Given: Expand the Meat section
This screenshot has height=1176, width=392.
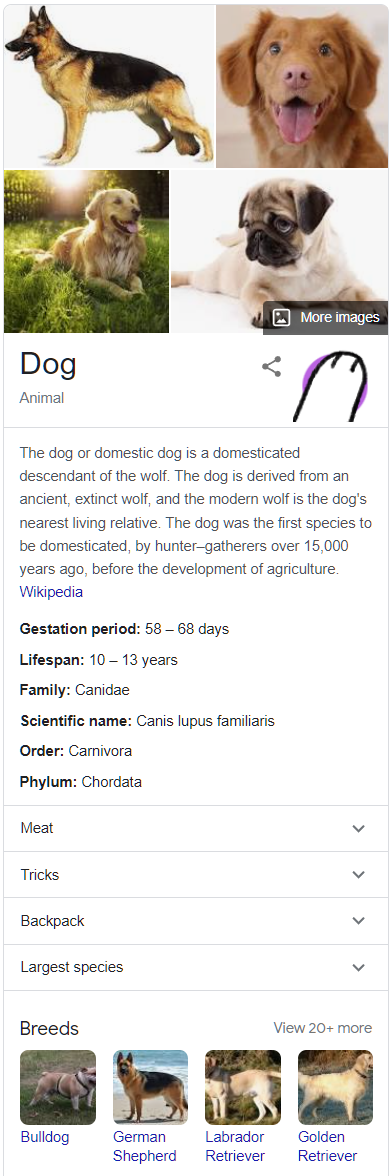Looking at the screenshot, I should click(x=196, y=829).
